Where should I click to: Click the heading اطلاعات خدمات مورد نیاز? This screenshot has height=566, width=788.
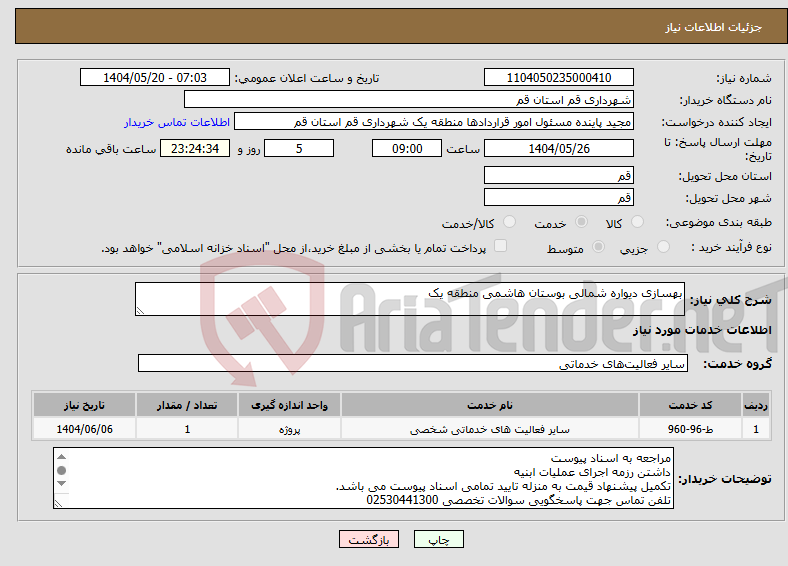(x=702, y=330)
